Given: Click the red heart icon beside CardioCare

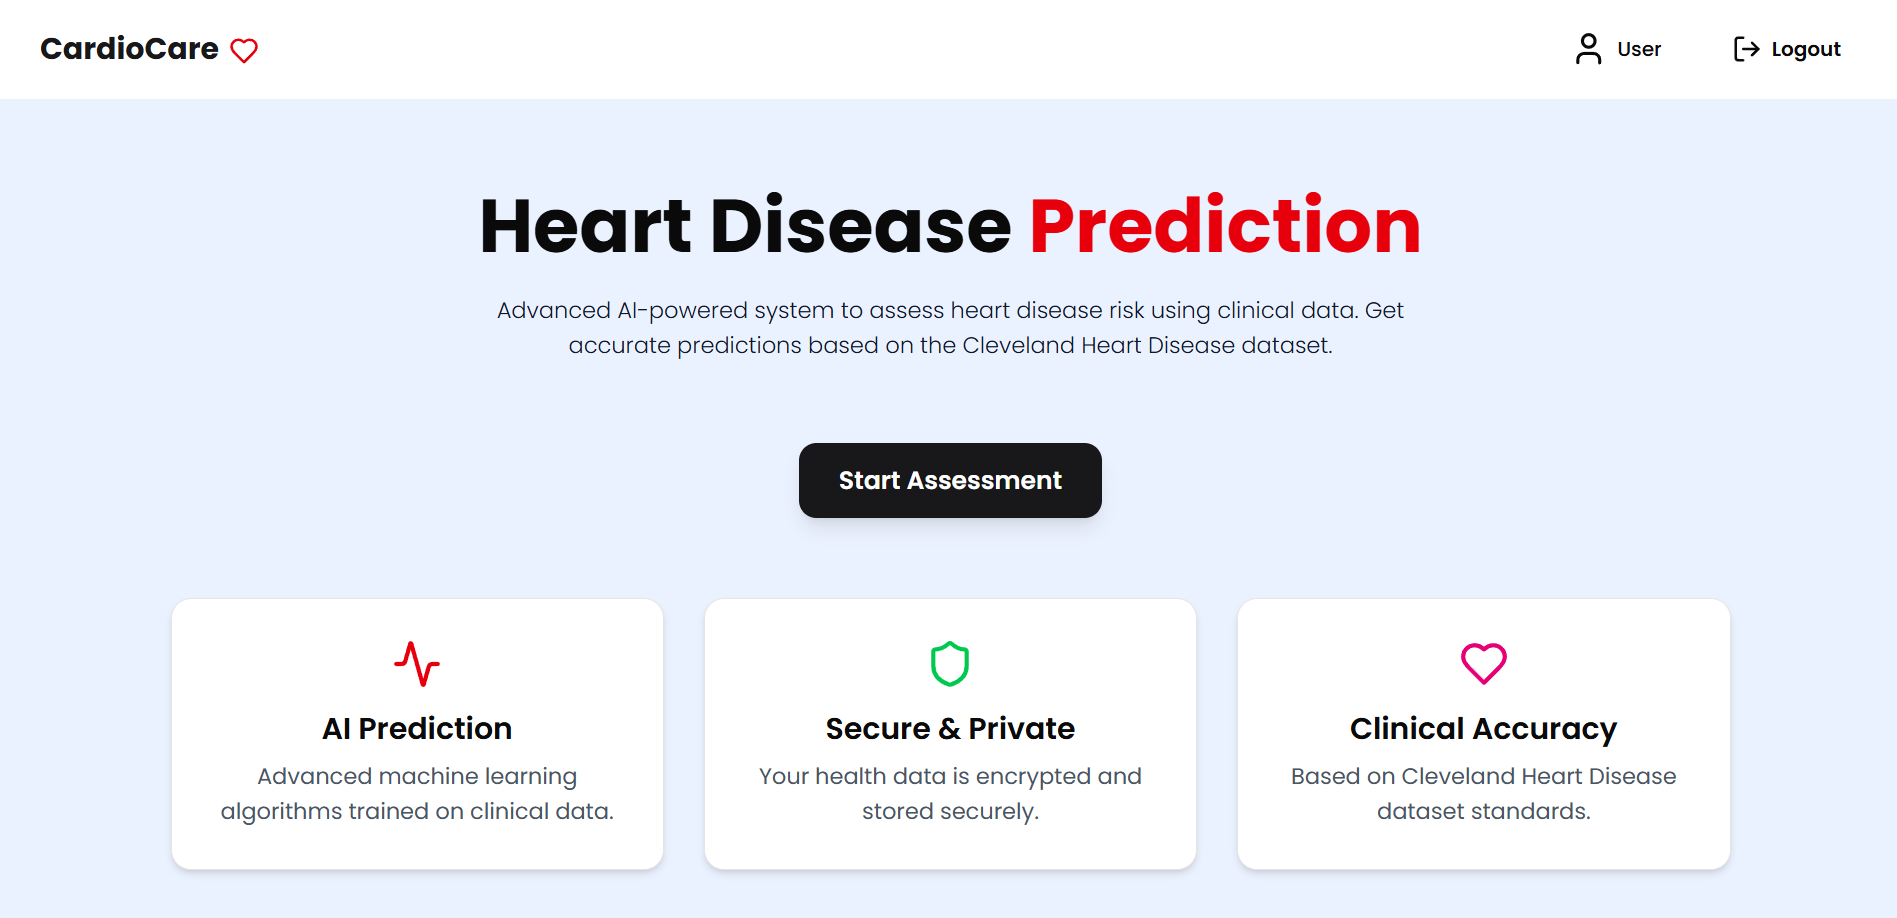Looking at the screenshot, I should (x=243, y=50).
